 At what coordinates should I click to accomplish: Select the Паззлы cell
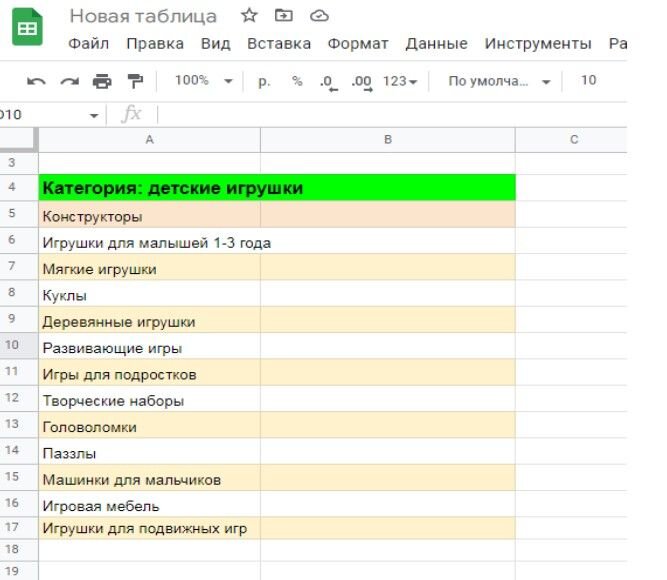(x=149, y=452)
